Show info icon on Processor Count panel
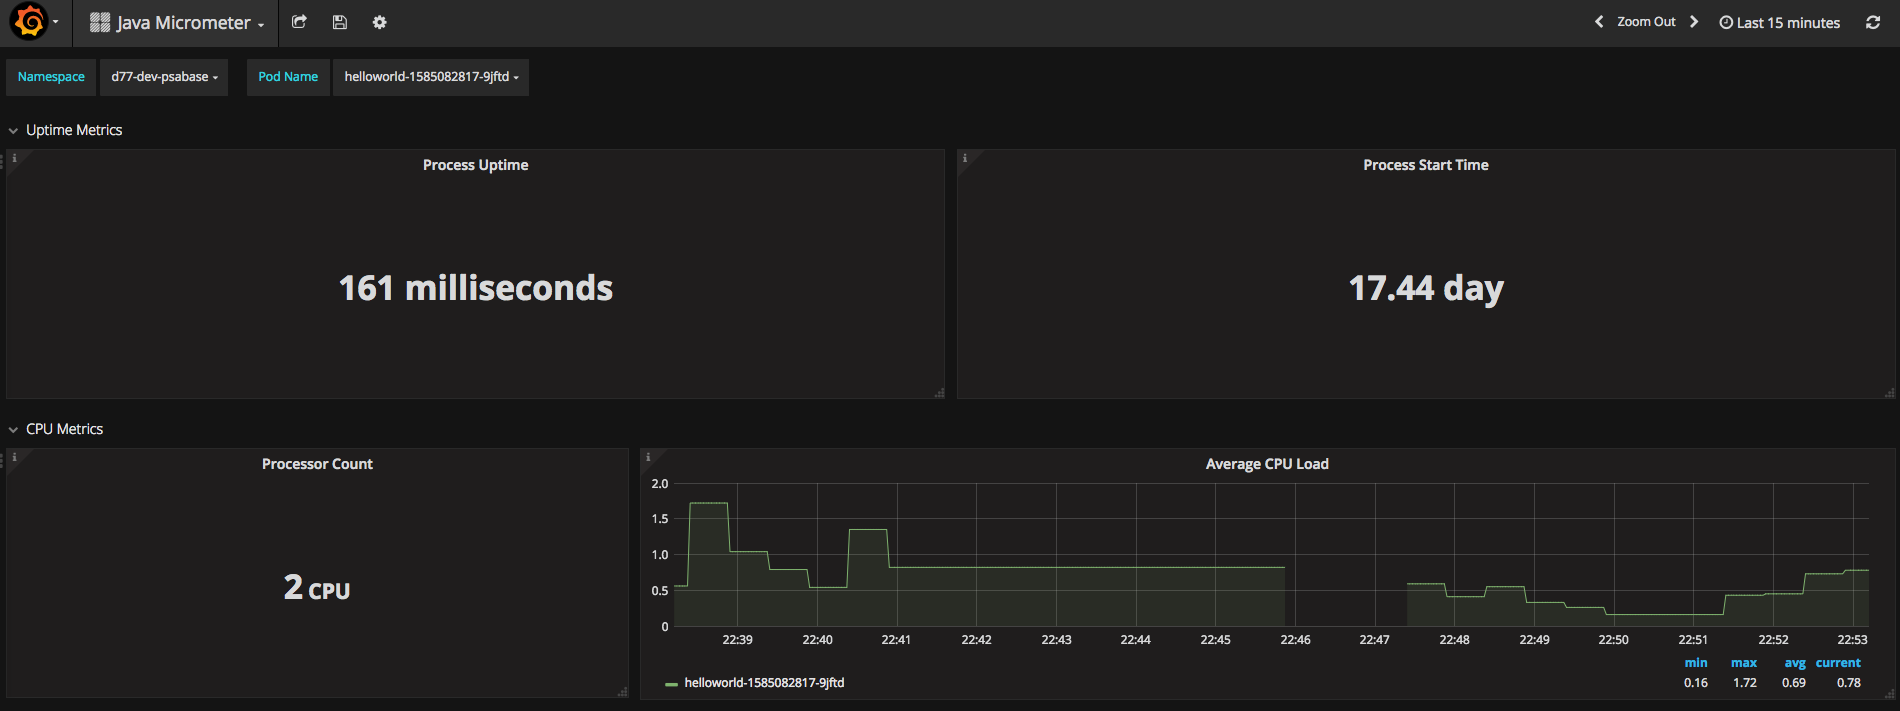 14,457
